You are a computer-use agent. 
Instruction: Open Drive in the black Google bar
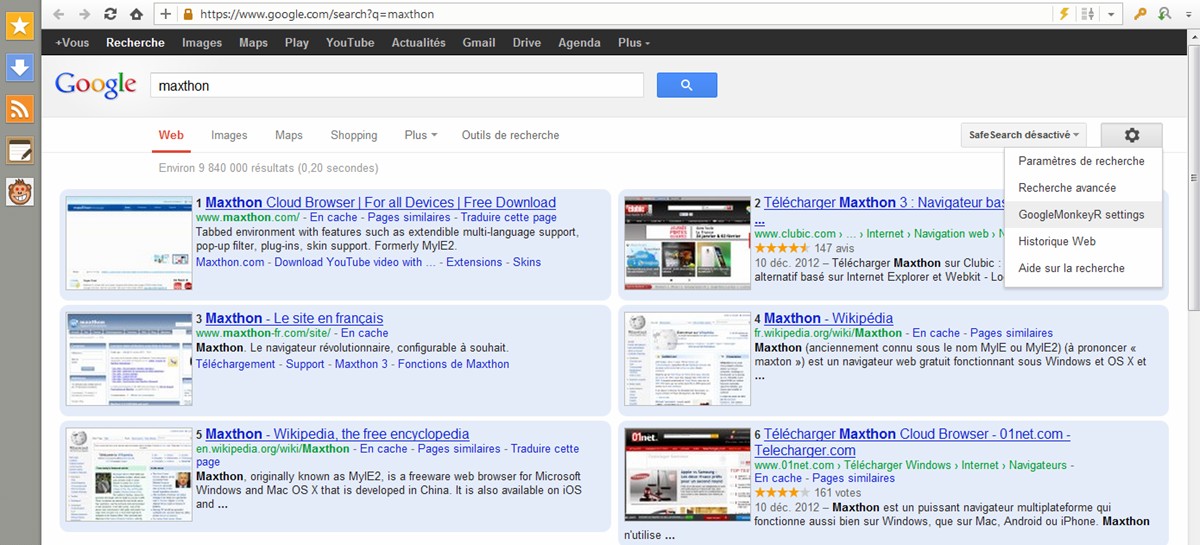click(527, 43)
